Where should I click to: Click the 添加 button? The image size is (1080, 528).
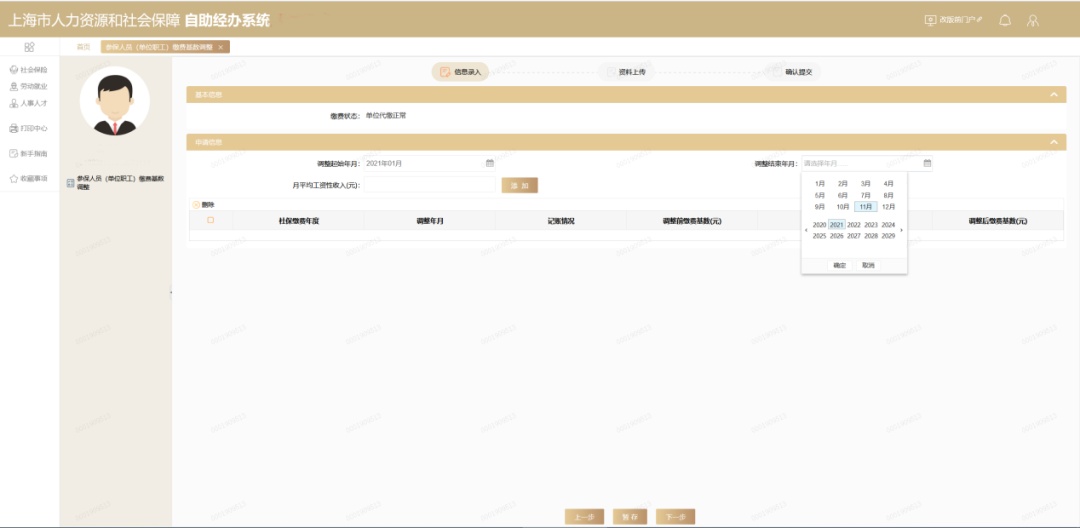pyautogui.click(x=519, y=185)
